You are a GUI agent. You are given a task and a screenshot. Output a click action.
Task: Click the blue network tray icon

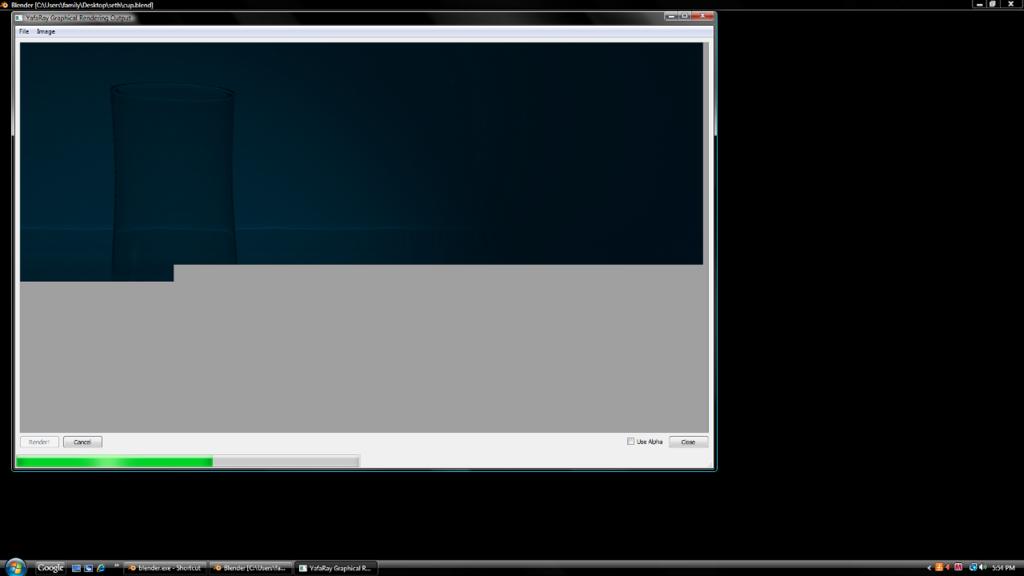[x=972, y=568]
